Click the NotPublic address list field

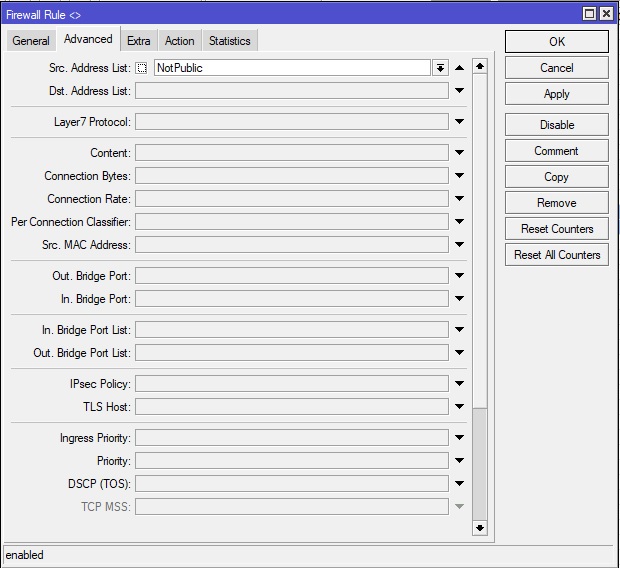(x=290, y=68)
